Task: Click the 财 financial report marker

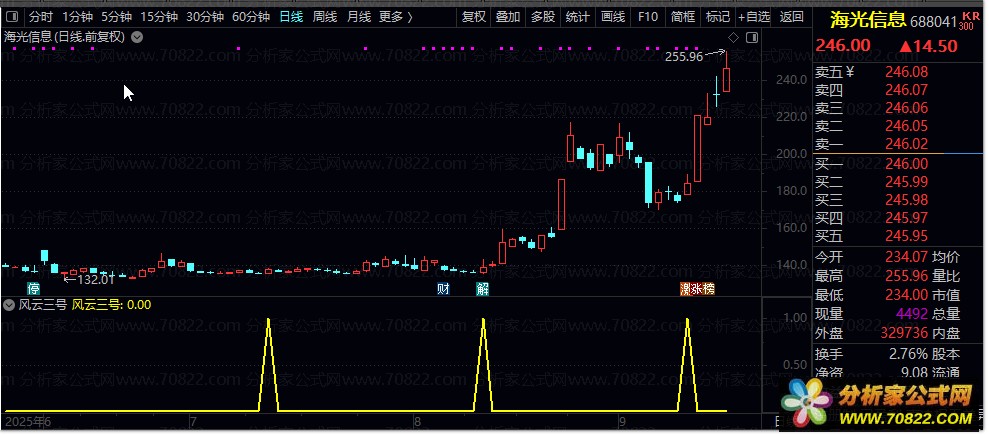Action: (x=443, y=289)
